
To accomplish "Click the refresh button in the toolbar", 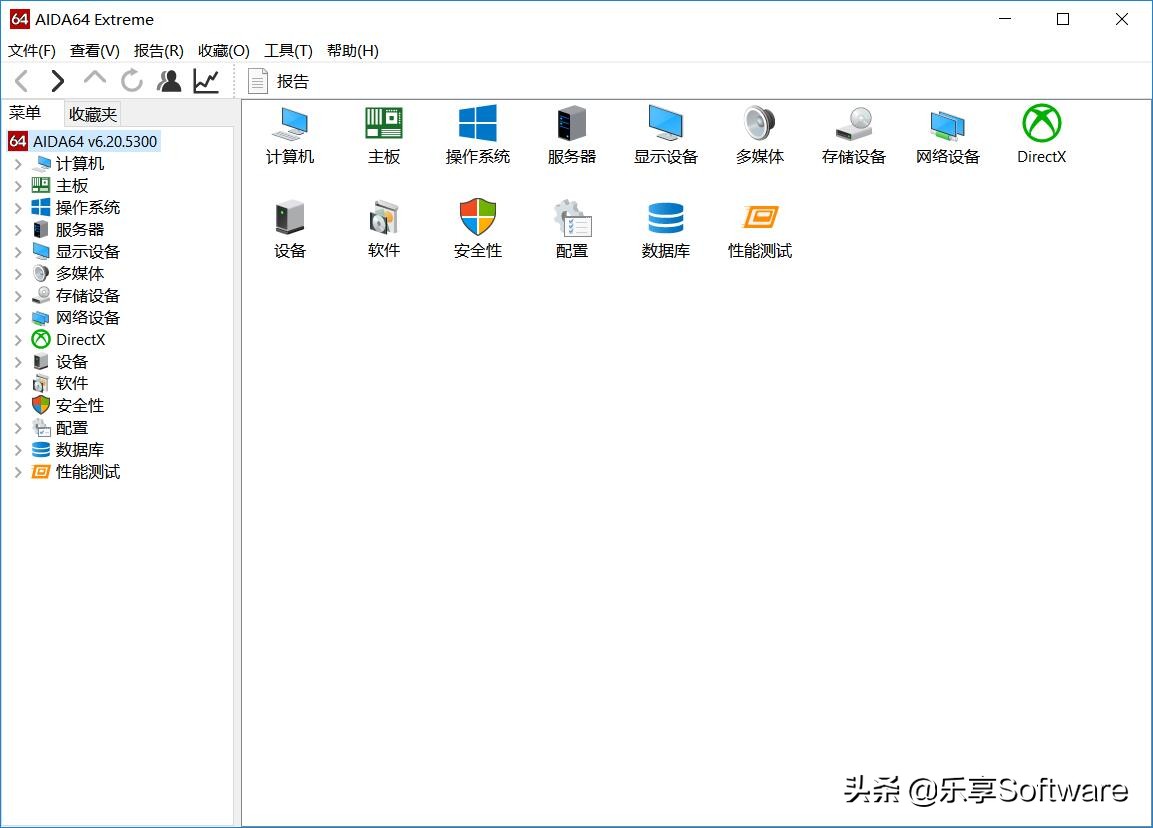I will (x=131, y=81).
